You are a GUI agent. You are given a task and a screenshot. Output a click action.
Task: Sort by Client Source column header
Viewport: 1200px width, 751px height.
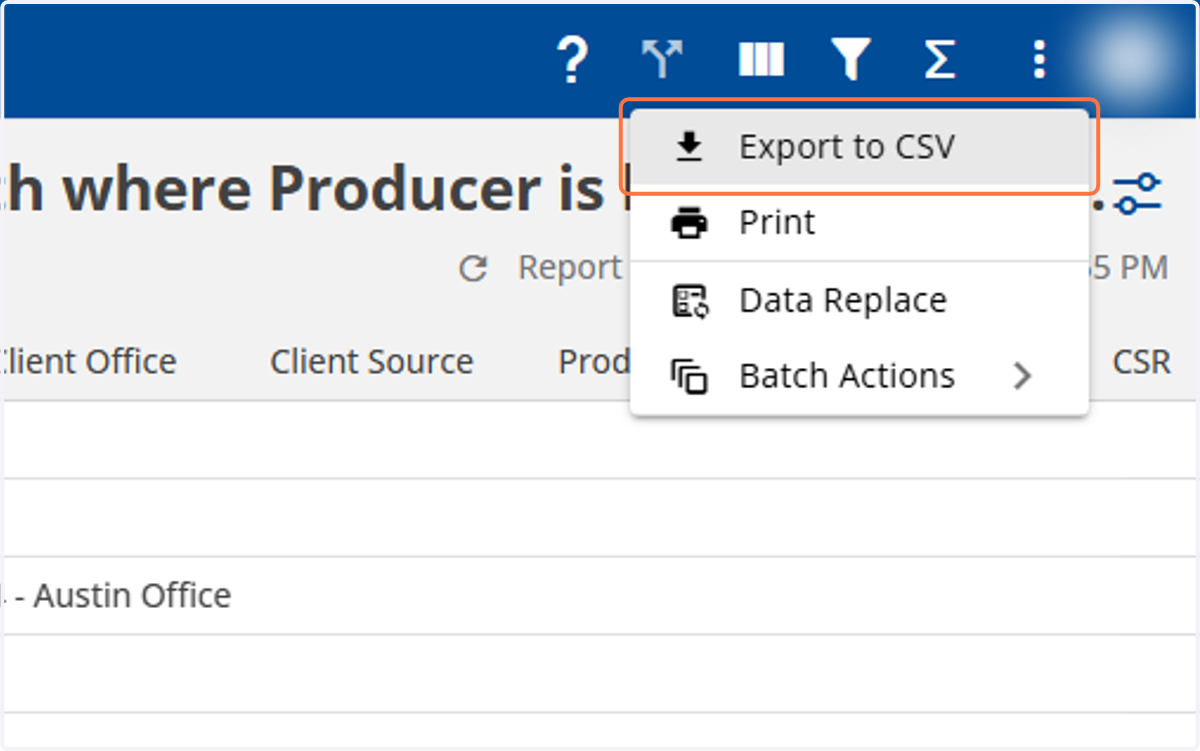tap(371, 361)
